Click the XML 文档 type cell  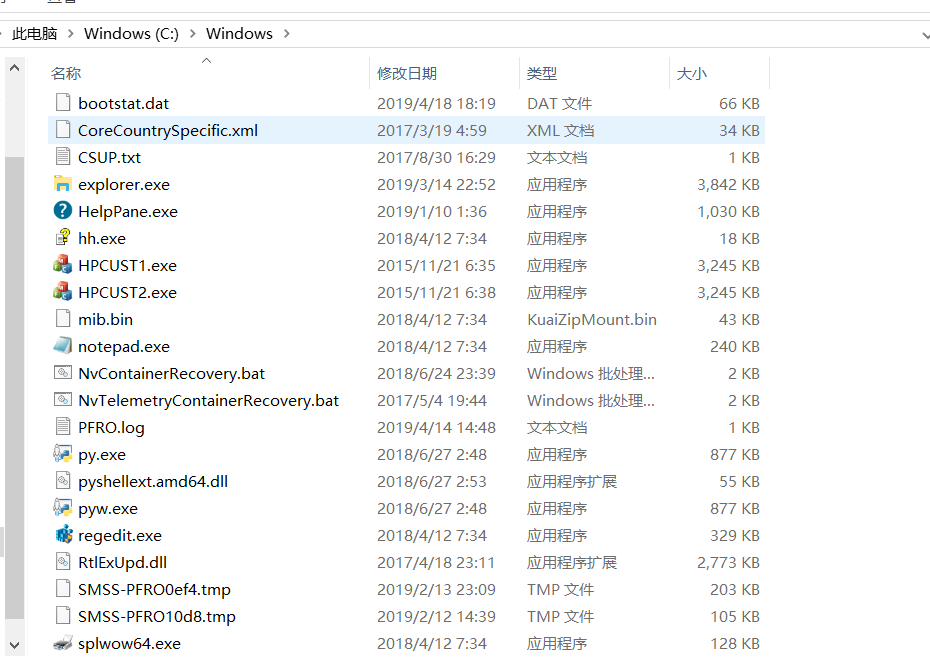click(x=560, y=130)
